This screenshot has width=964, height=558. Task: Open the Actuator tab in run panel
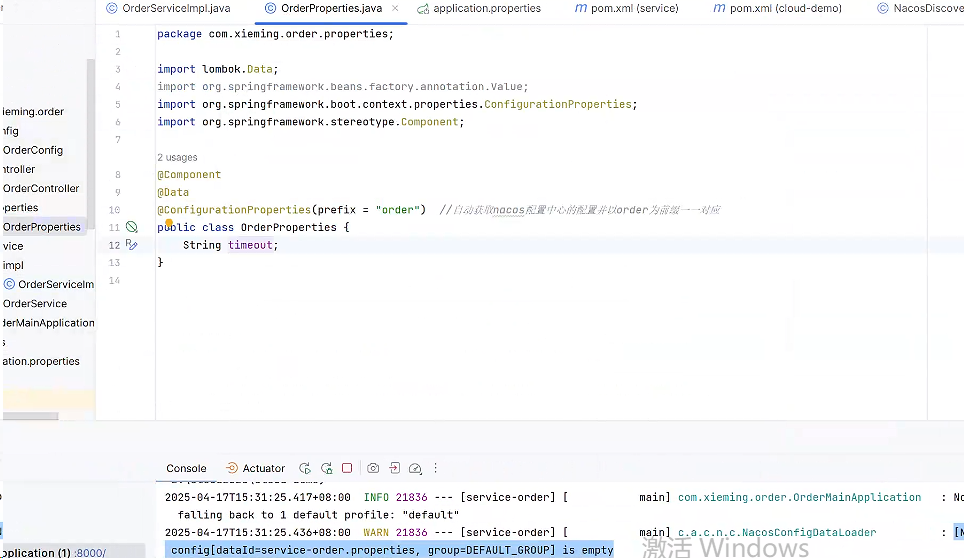coord(256,468)
